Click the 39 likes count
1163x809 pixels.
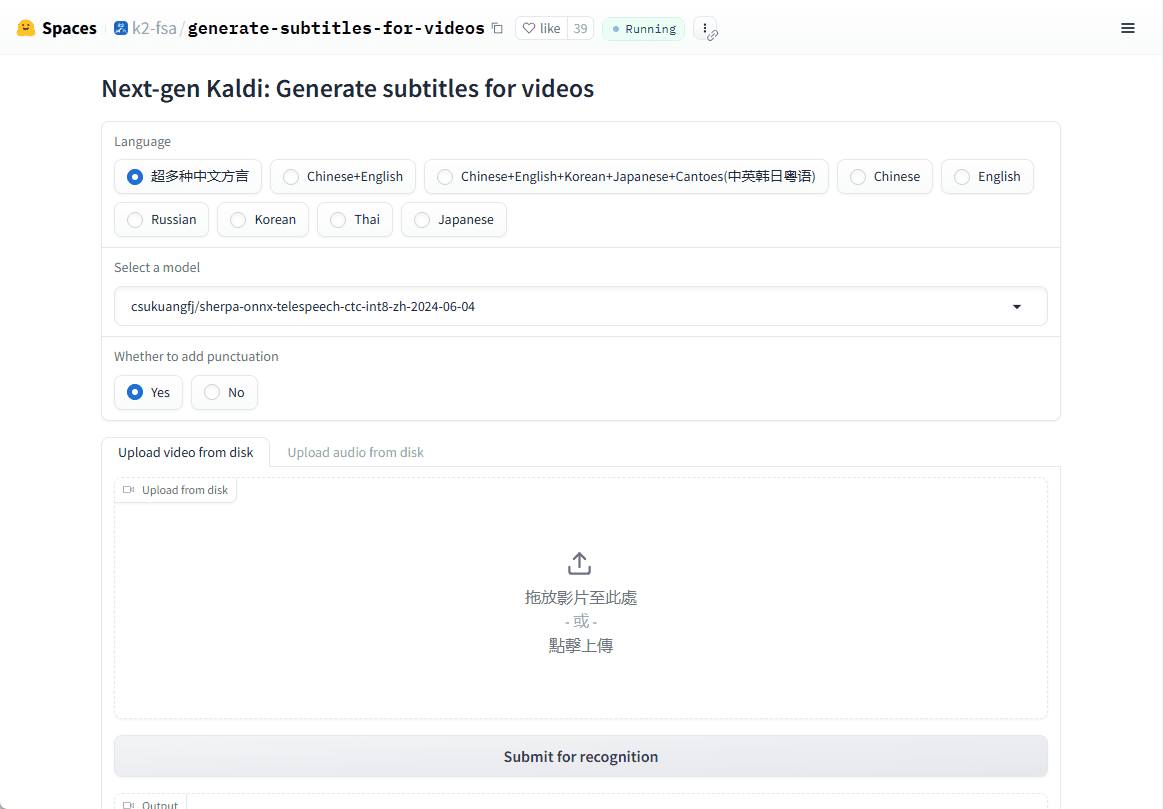click(581, 28)
